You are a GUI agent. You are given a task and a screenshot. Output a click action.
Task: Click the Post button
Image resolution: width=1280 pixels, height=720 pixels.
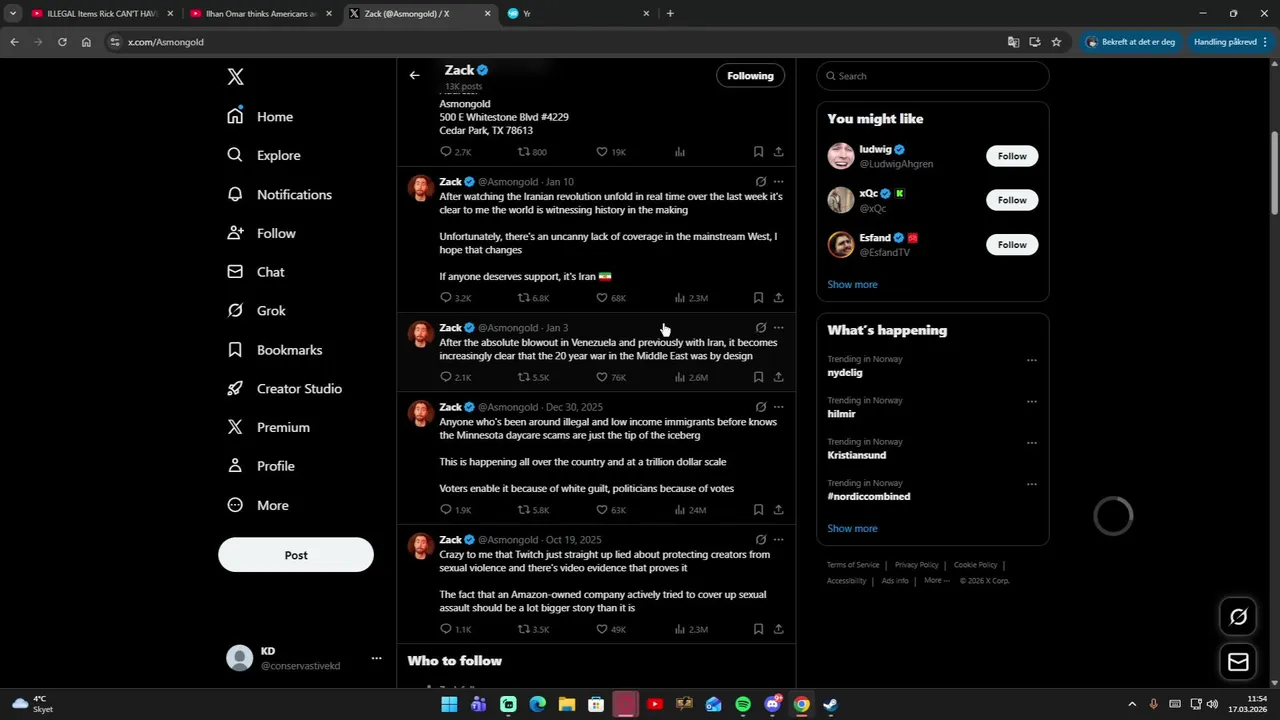pyautogui.click(x=296, y=555)
